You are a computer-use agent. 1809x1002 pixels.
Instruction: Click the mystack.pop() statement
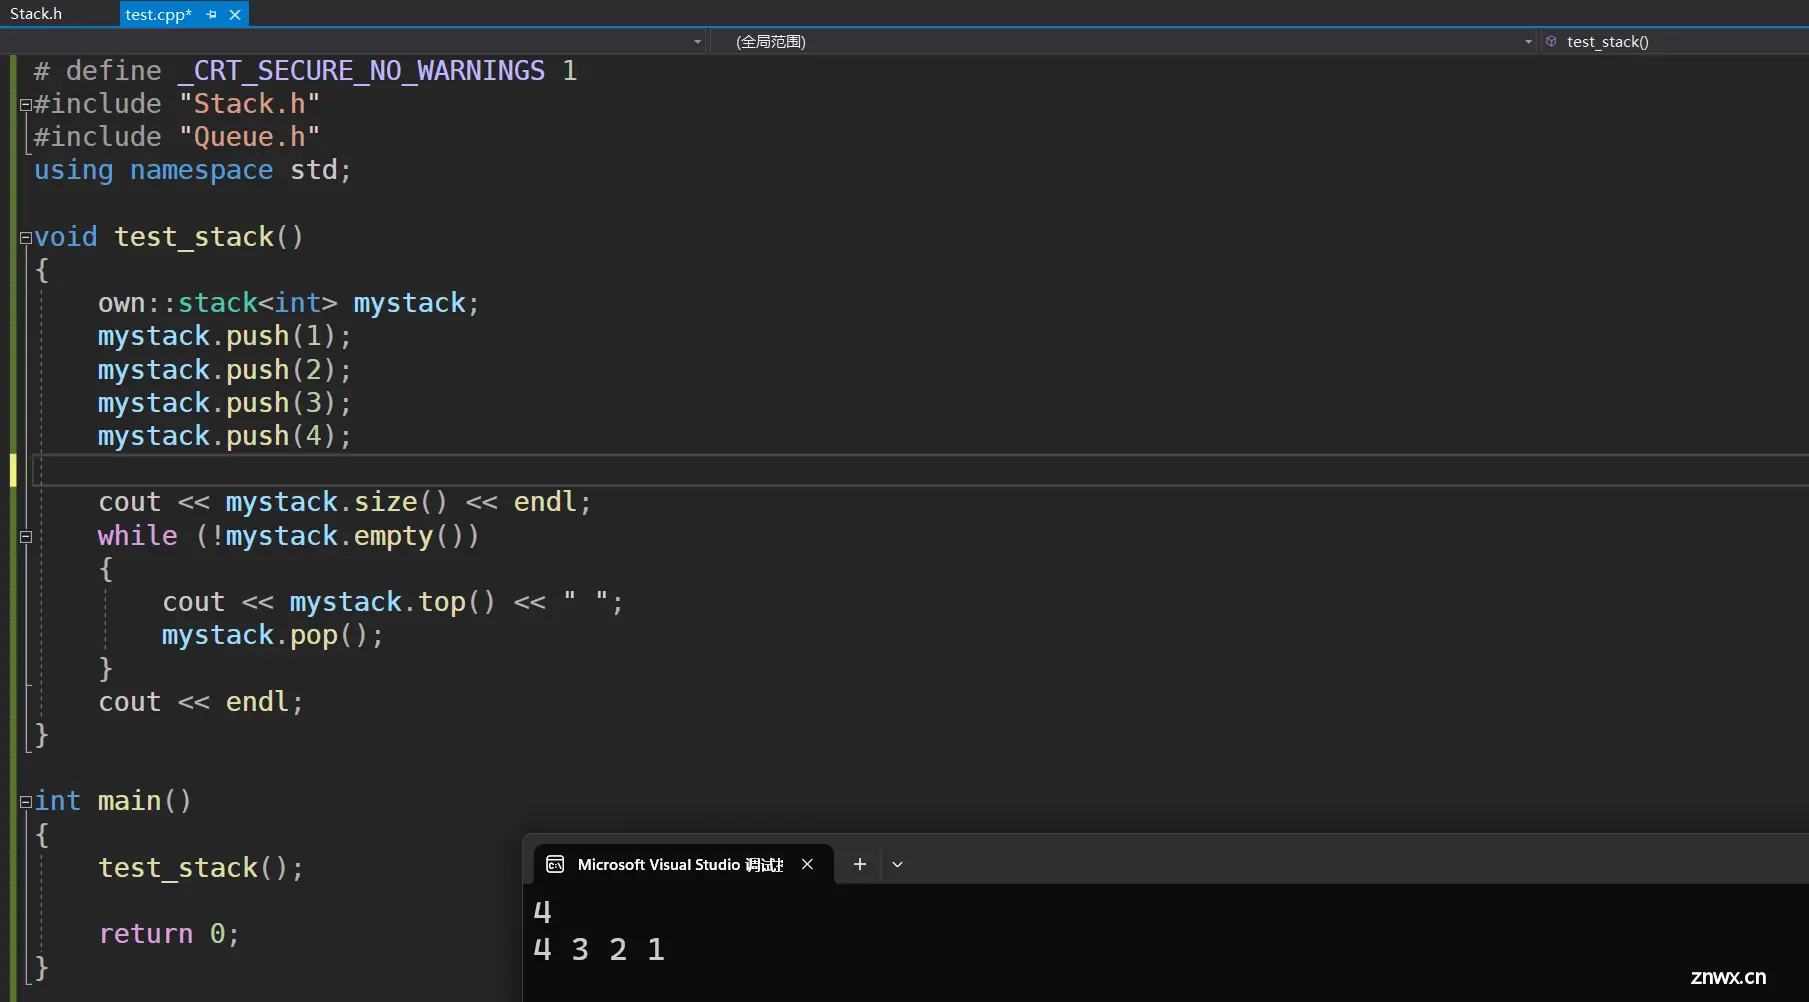tap(273, 635)
